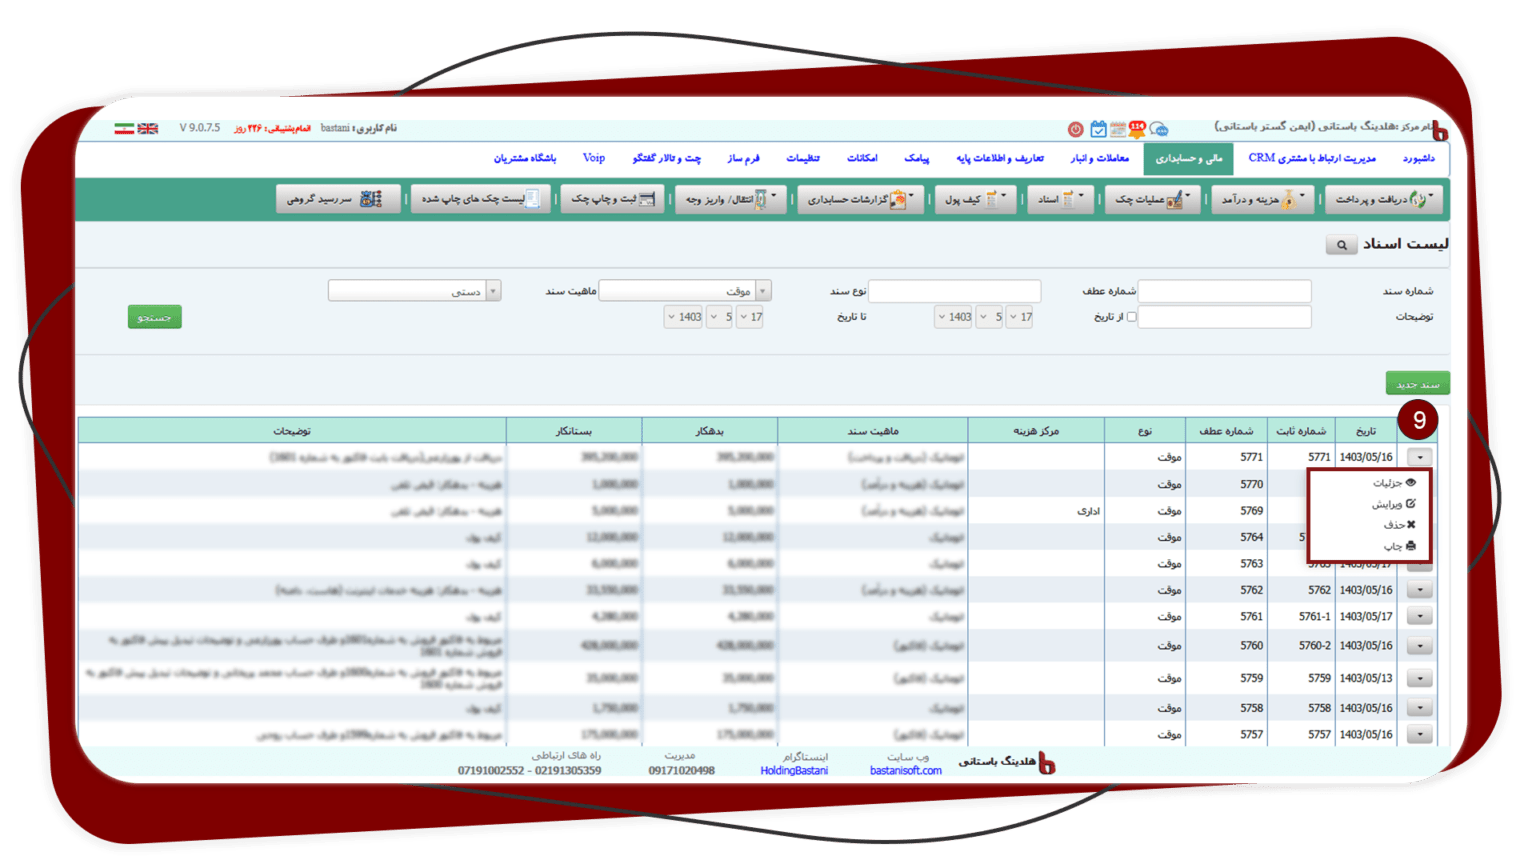Open the calendar checkmark tasks icon

coord(1098,129)
